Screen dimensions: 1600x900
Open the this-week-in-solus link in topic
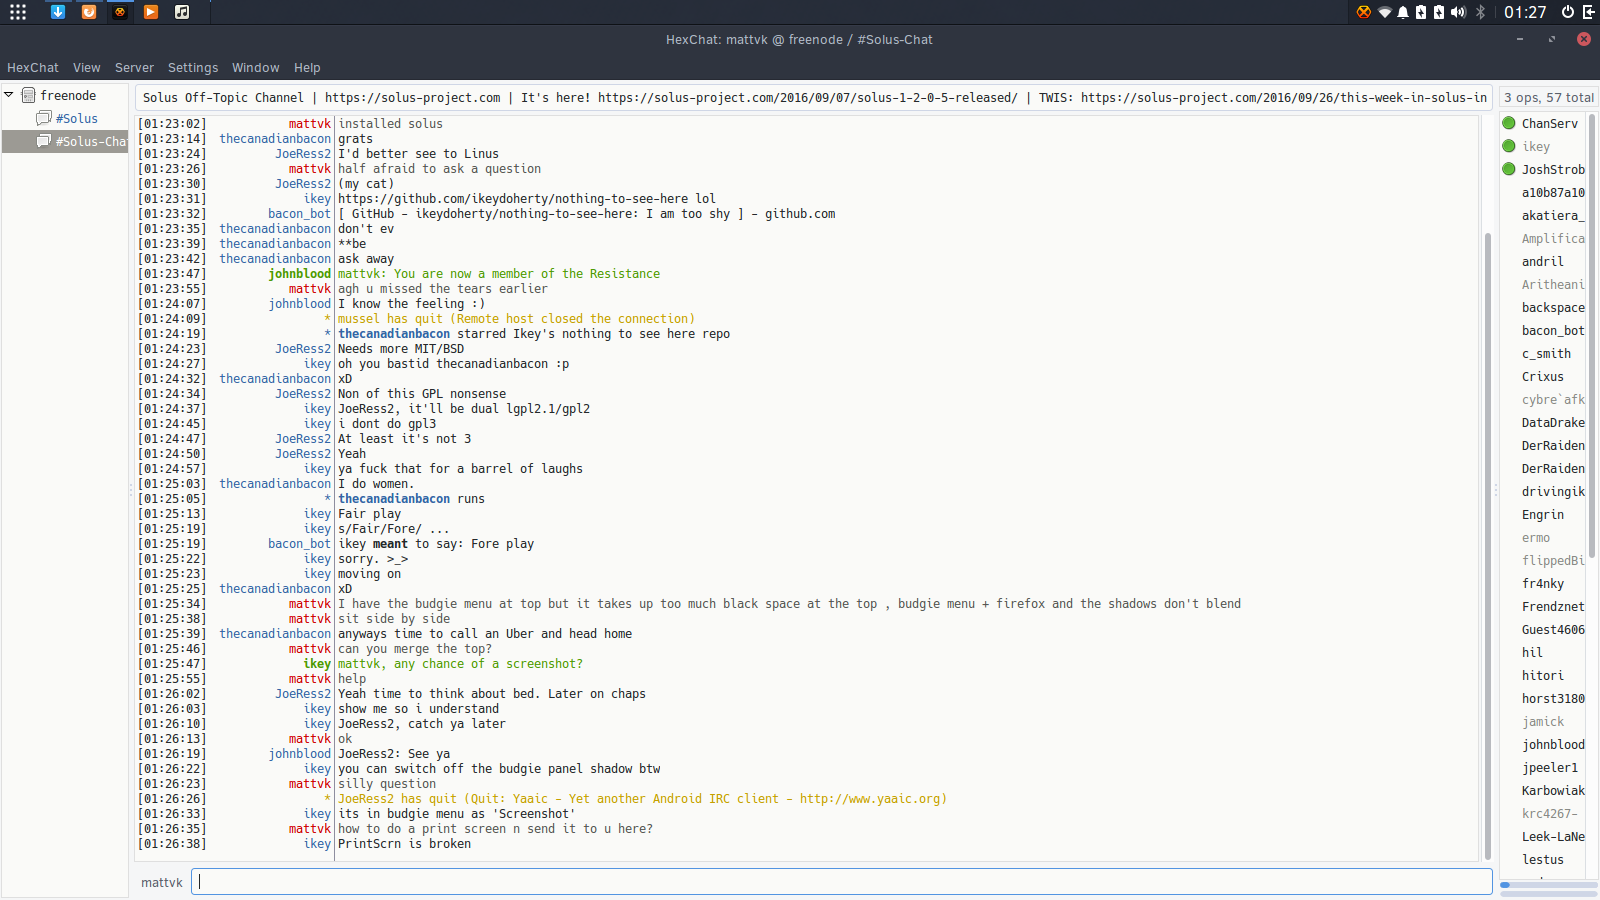[1284, 97]
